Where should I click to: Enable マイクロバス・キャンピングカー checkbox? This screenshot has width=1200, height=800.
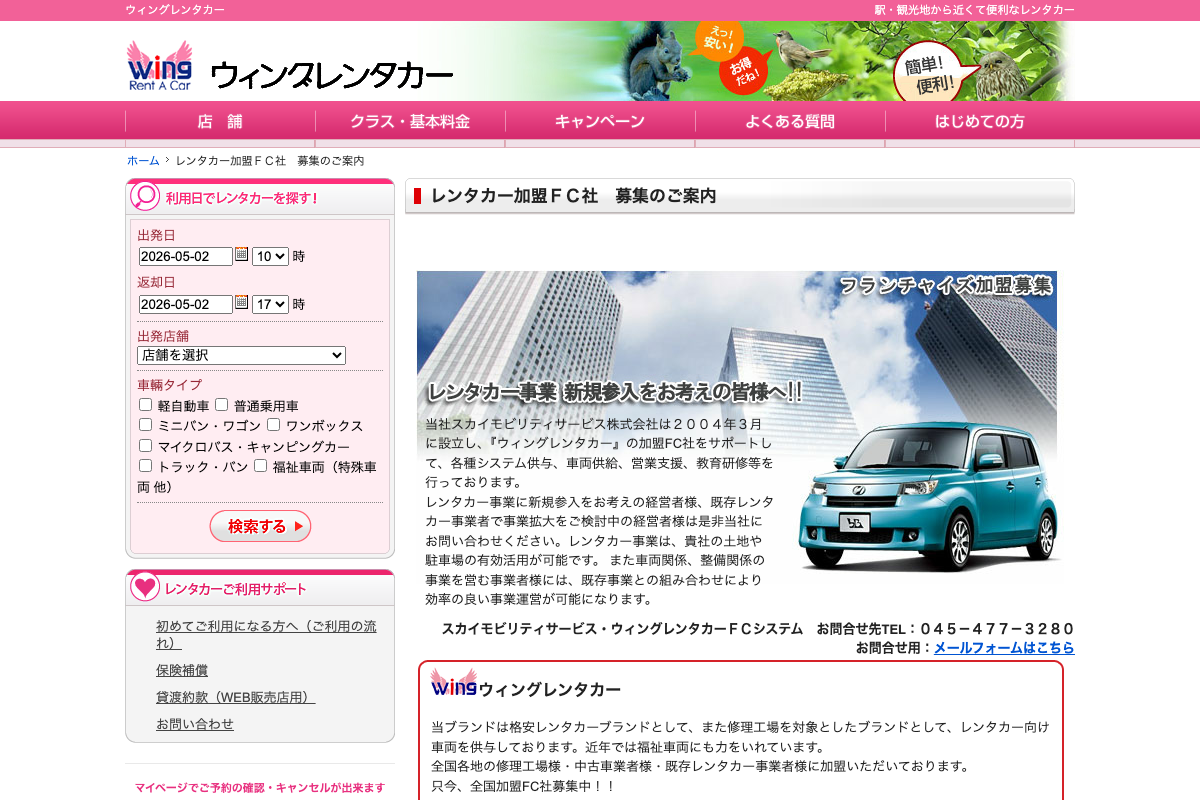click(x=146, y=445)
